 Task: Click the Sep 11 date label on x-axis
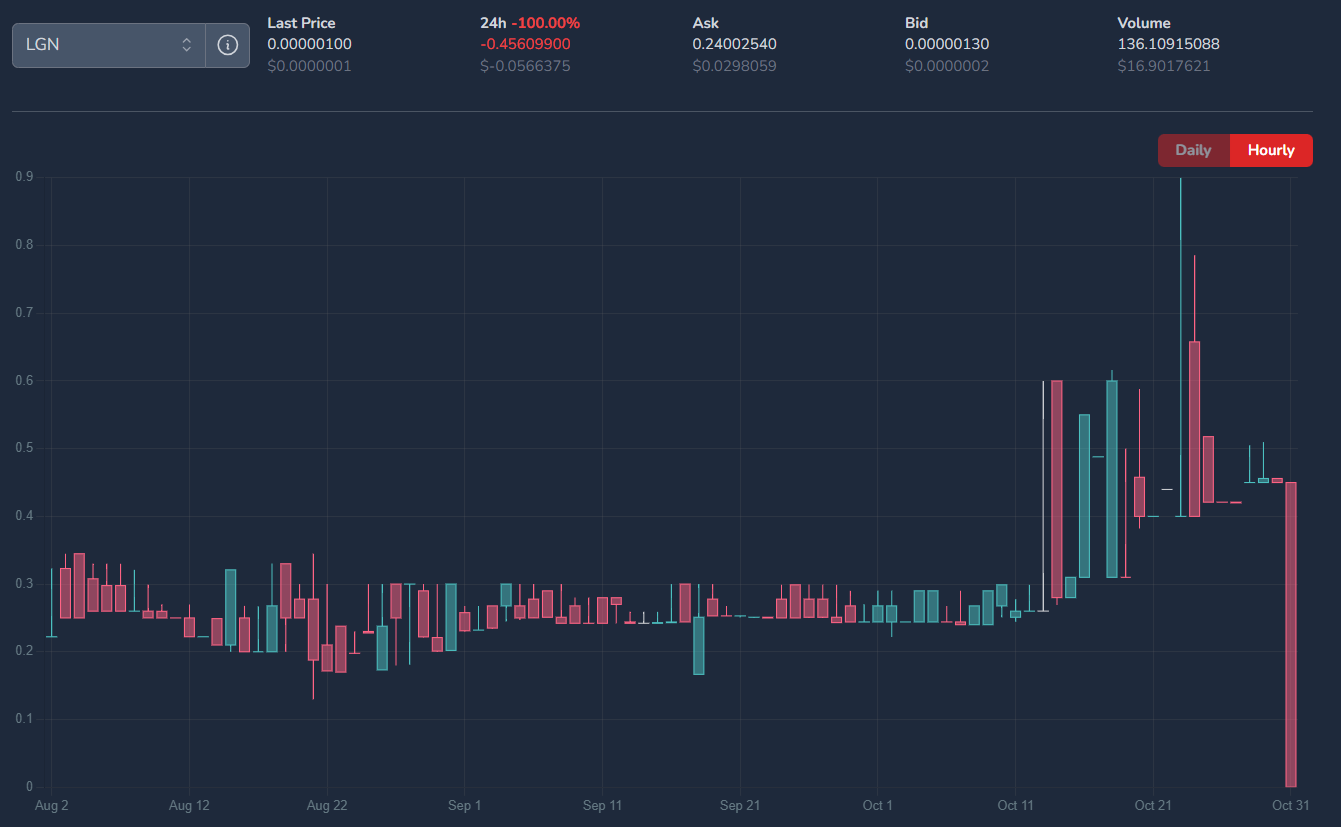click(602, 805)
